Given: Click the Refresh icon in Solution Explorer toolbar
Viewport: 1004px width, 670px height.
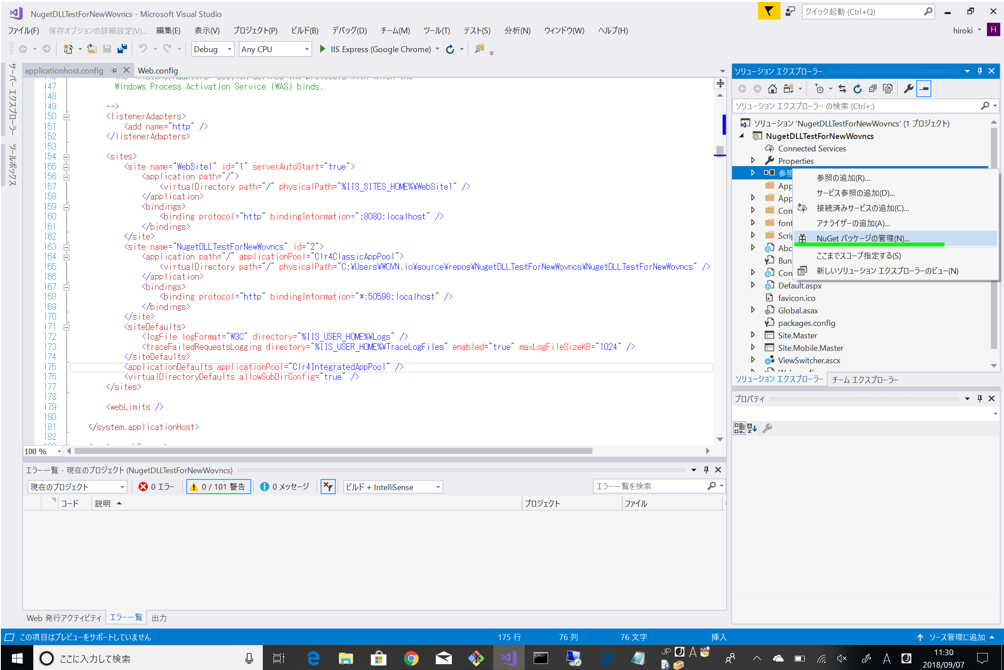Looking at the screenshot, I should [x=857, y=89].
